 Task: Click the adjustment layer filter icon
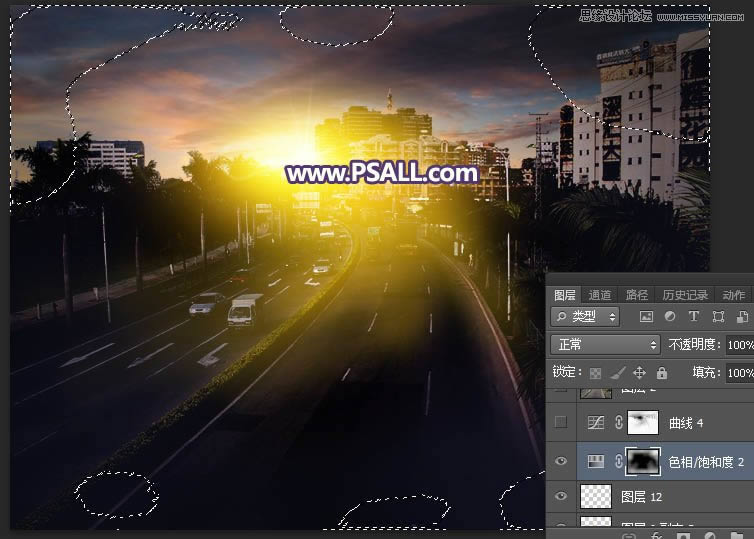pos(669,317)
